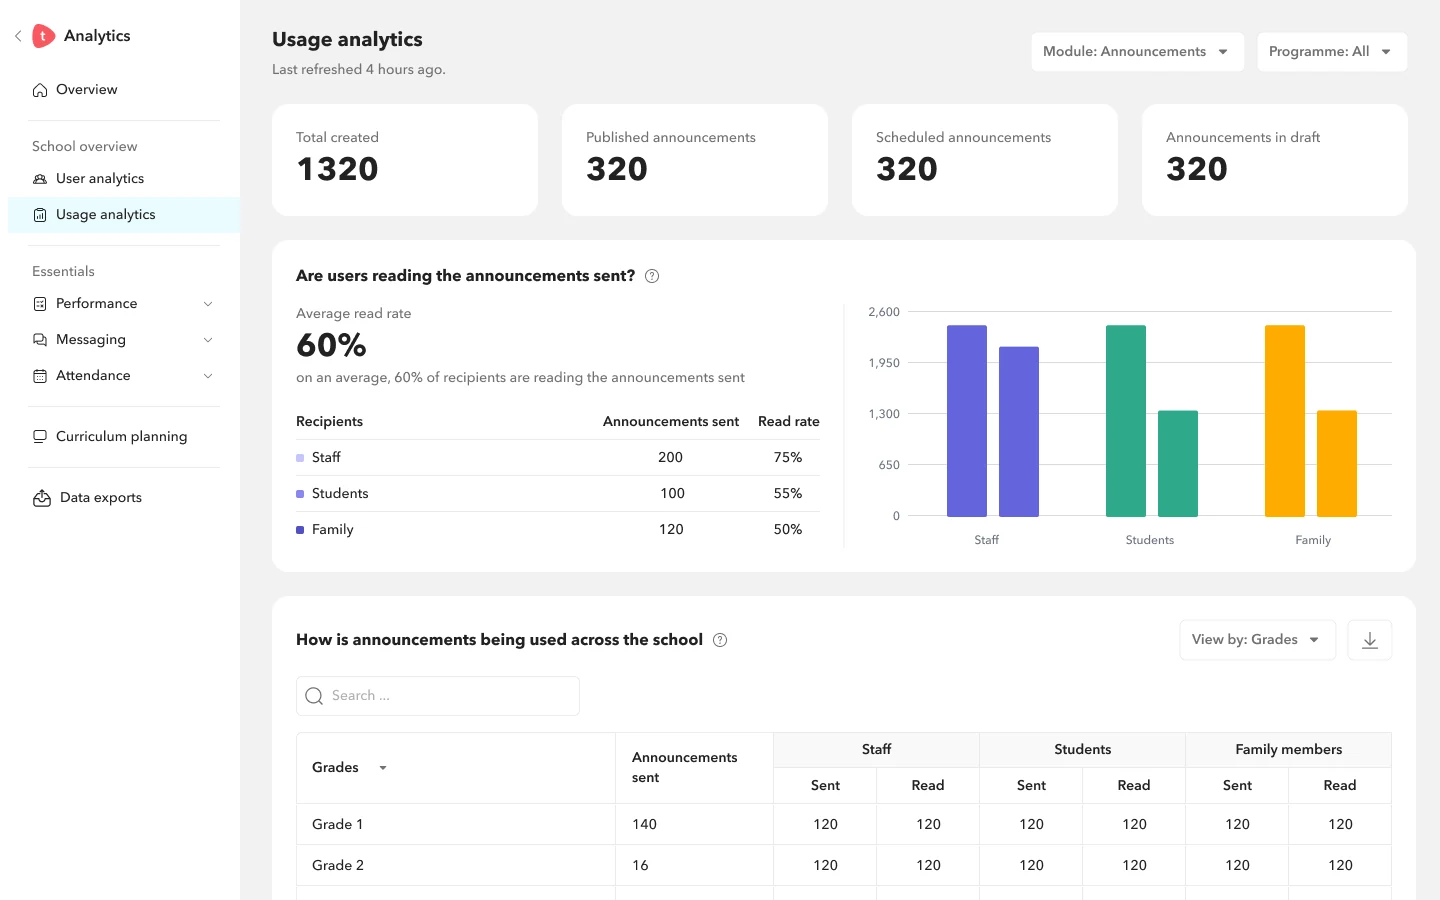Expand the Performance section chevron
Image resolution: width=1440 pixels, height=900 pixels.
click(208, 304)
